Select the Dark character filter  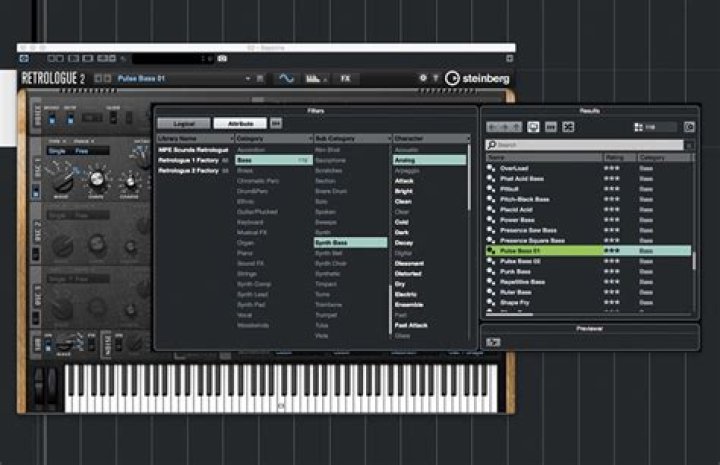(x=401, y=232)
